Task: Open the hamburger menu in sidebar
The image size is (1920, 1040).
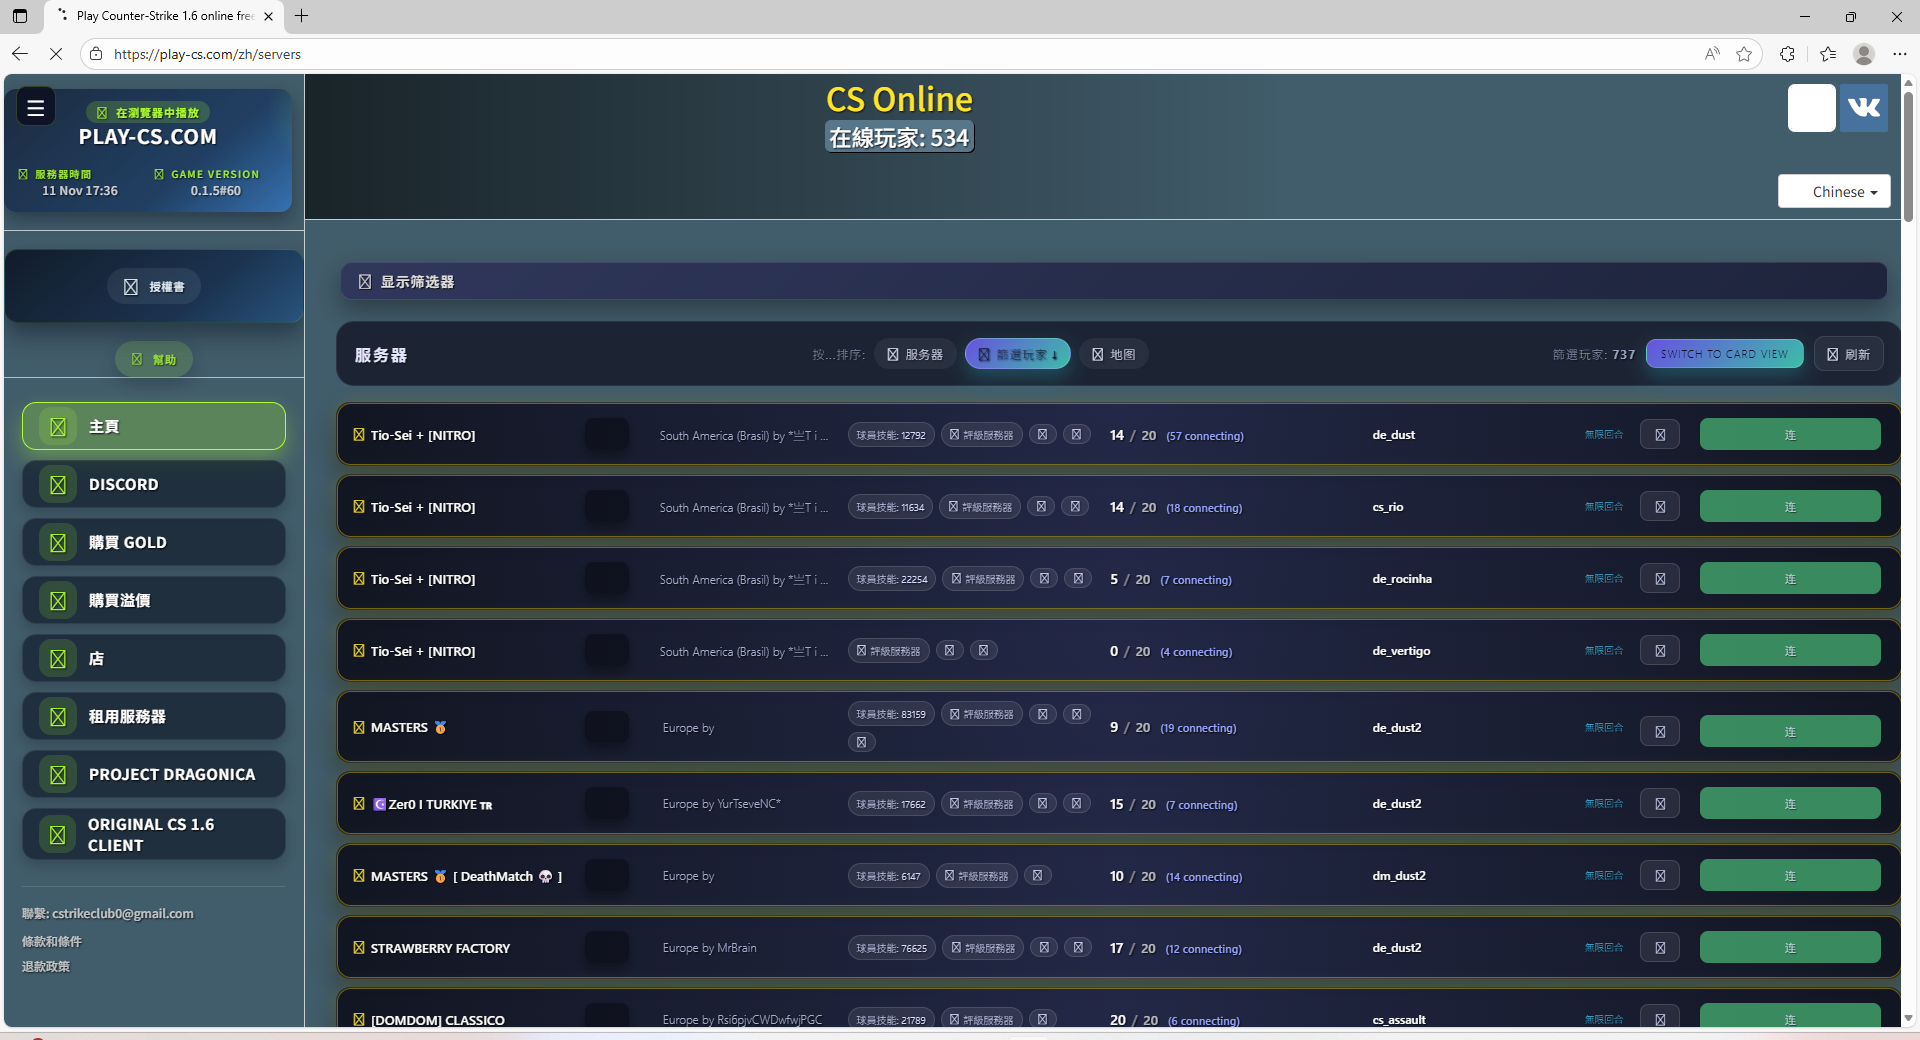Action: coord(36,108)
